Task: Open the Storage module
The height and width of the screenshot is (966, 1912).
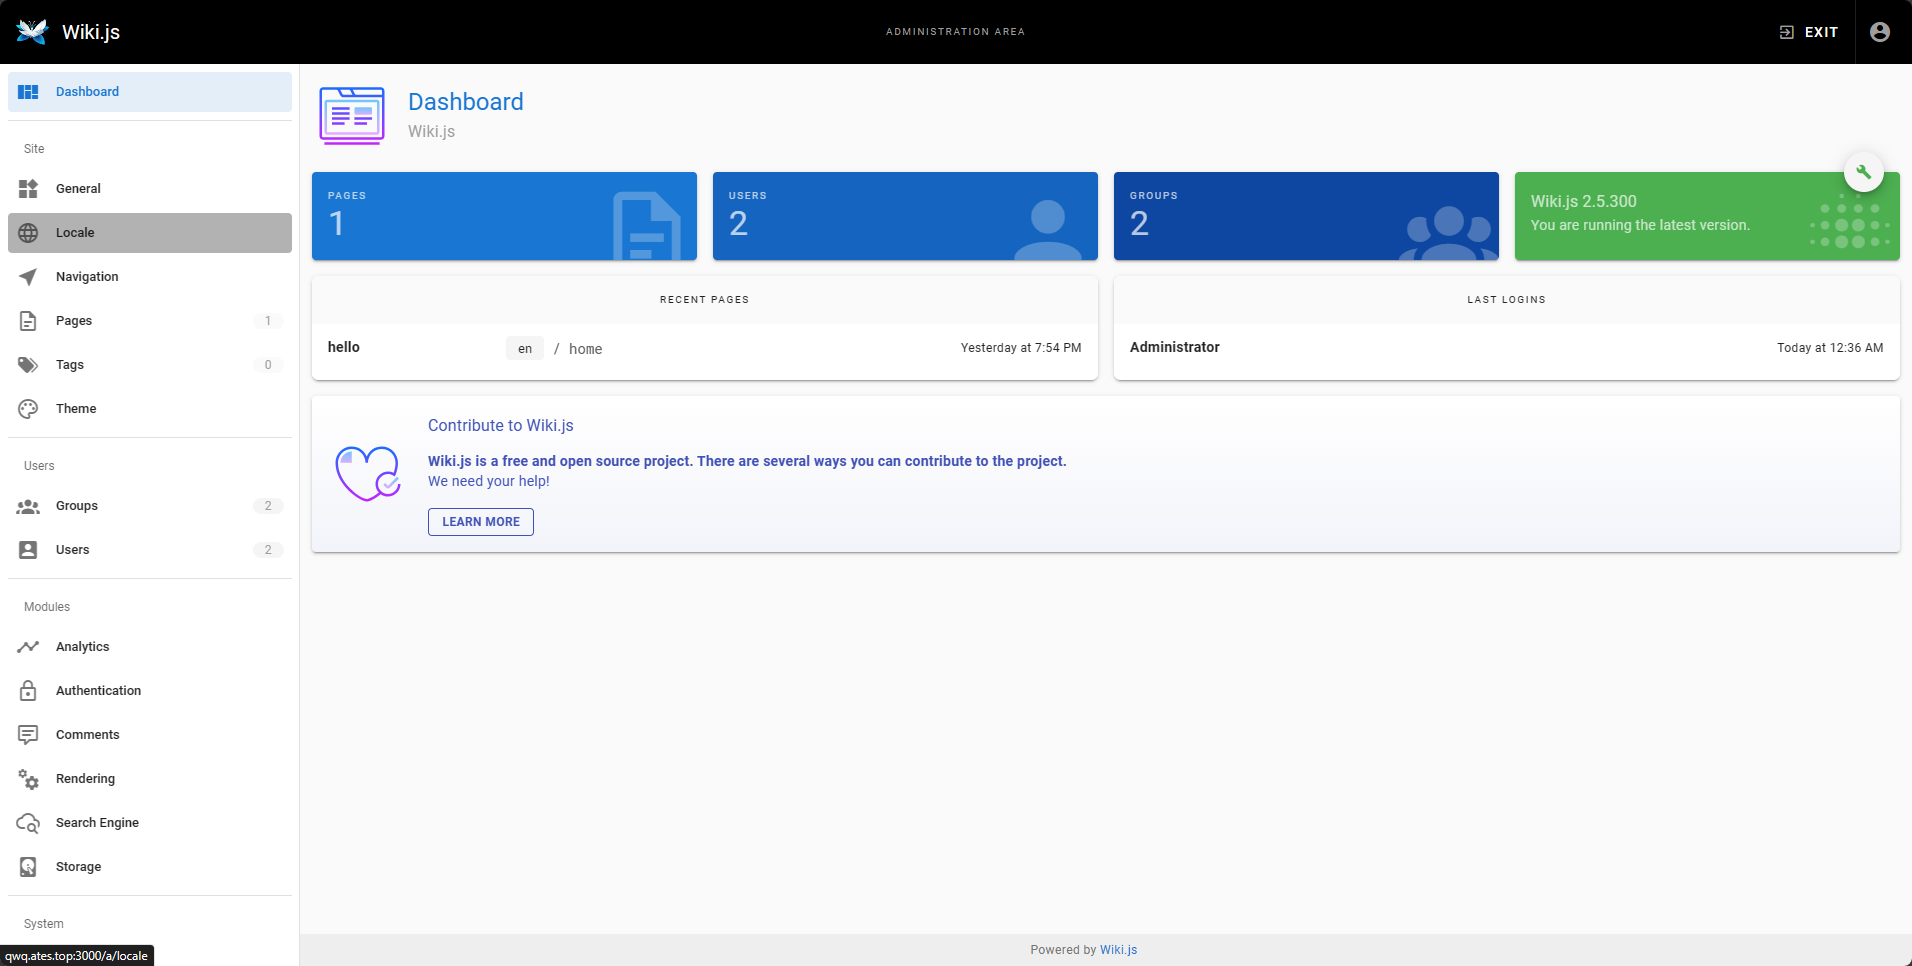Action: 150,867
